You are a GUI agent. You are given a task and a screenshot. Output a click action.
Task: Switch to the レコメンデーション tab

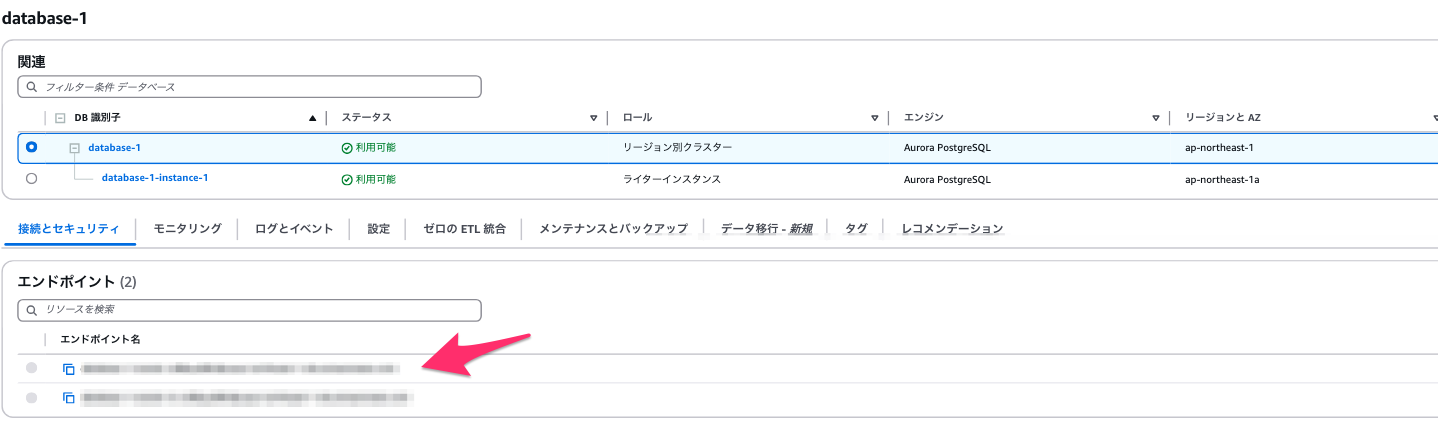[x=952, y=228]
